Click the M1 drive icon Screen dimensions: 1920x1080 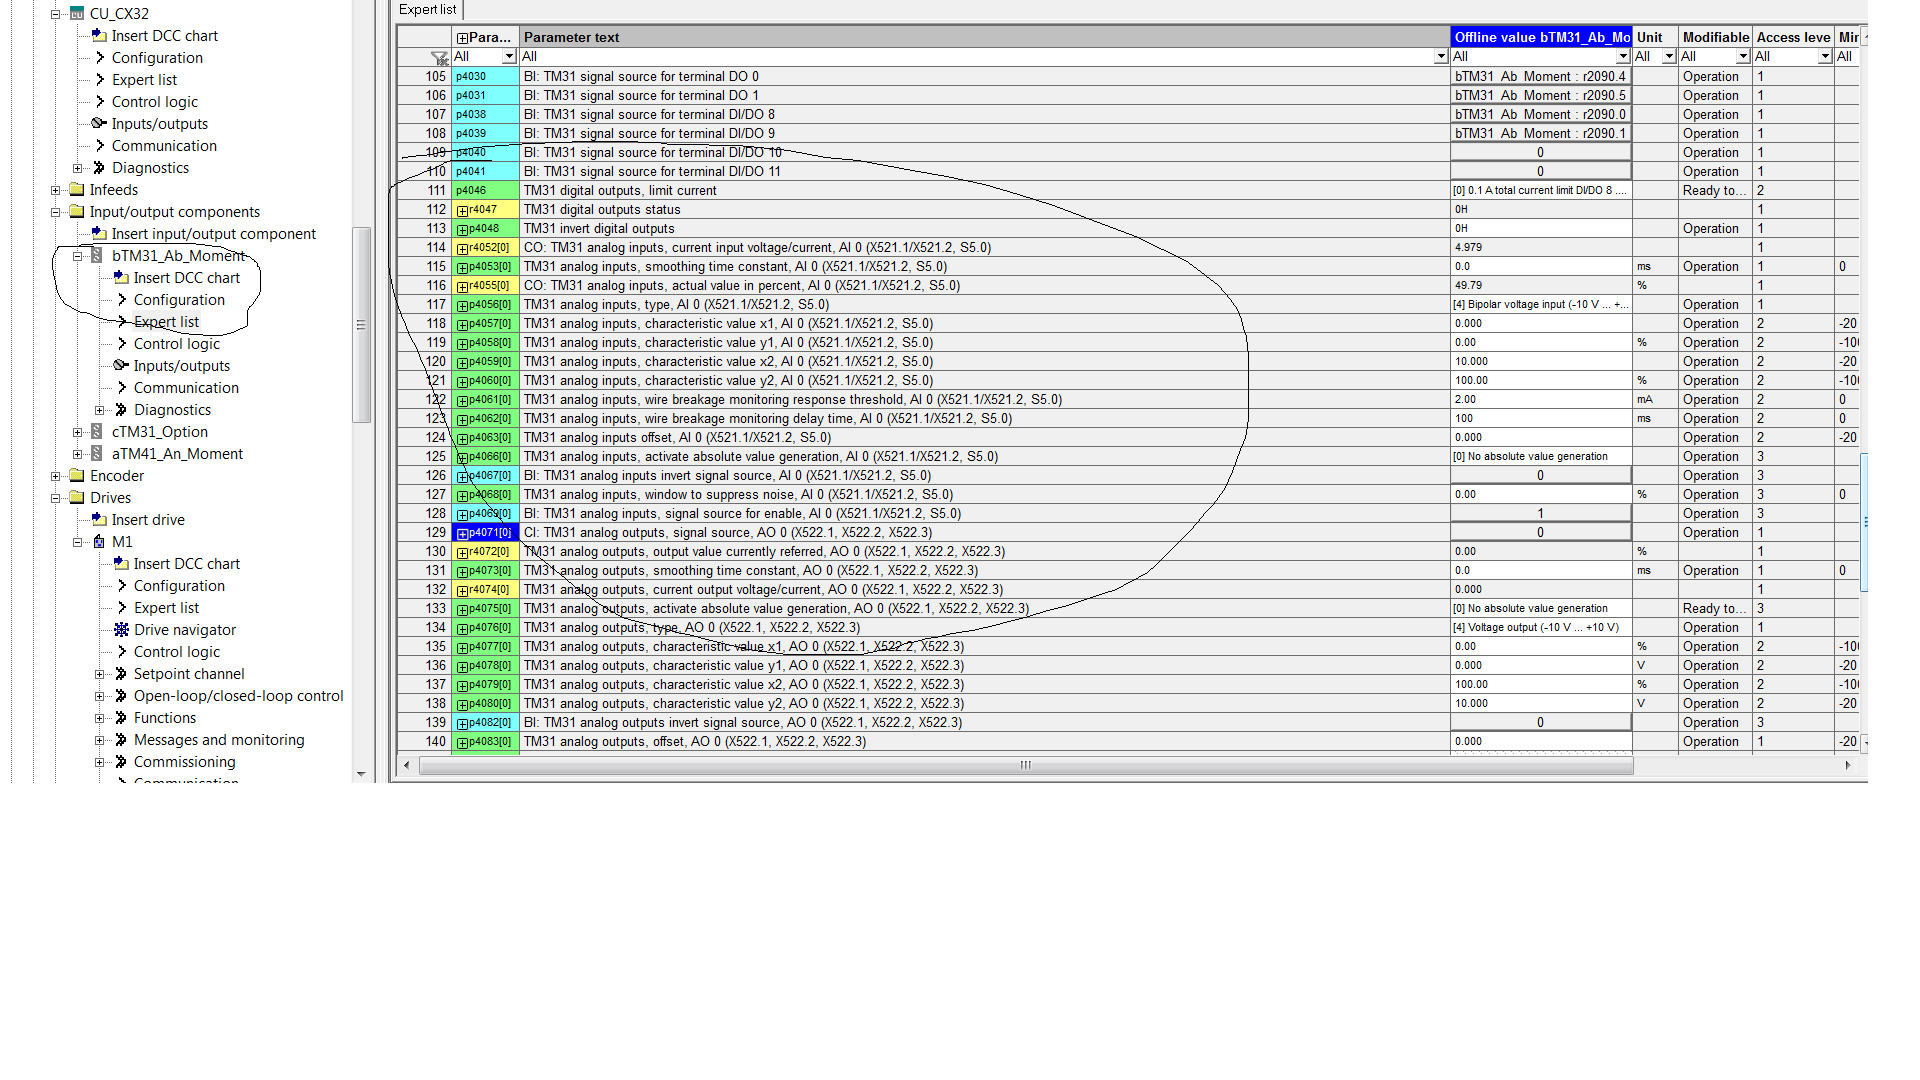tap(99, 542)
